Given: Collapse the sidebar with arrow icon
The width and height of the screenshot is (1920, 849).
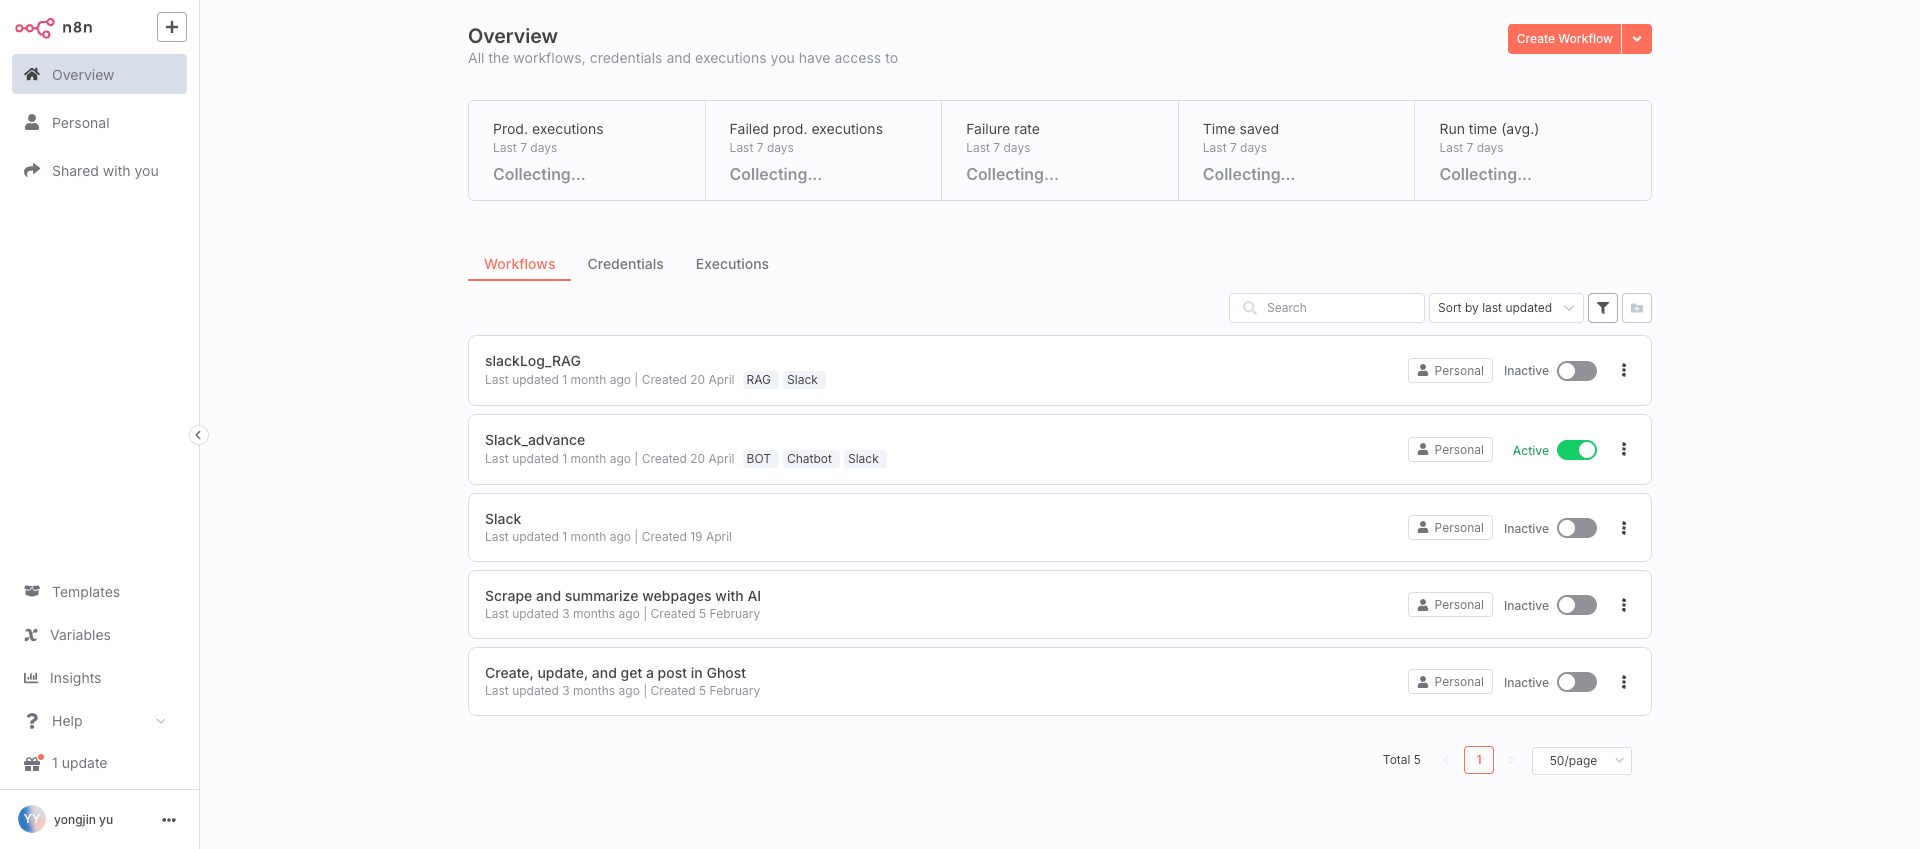Looking at the screenshot, I should click(198, 435).
